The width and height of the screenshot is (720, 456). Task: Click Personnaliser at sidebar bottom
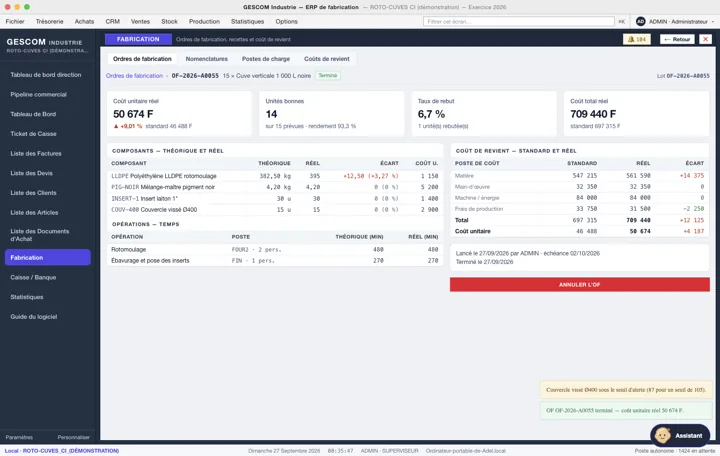point(73,438)
